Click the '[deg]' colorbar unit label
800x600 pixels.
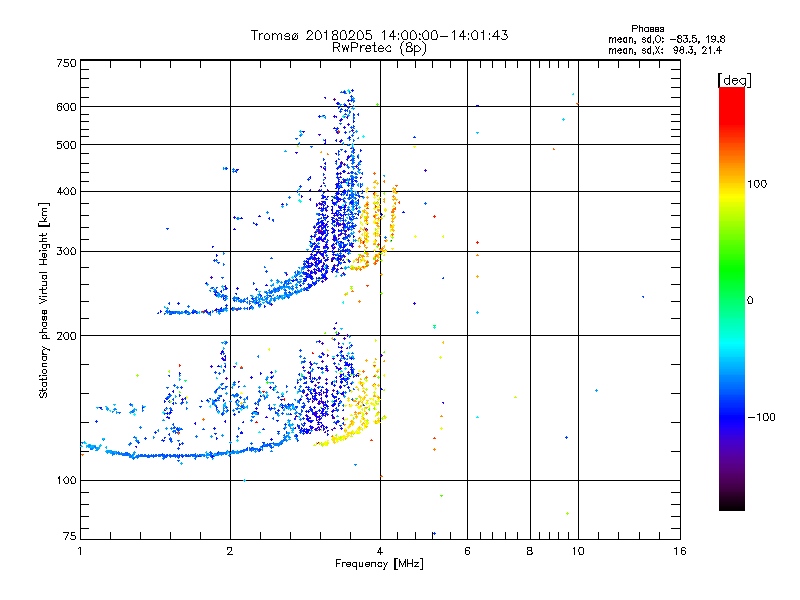point(734,80)
